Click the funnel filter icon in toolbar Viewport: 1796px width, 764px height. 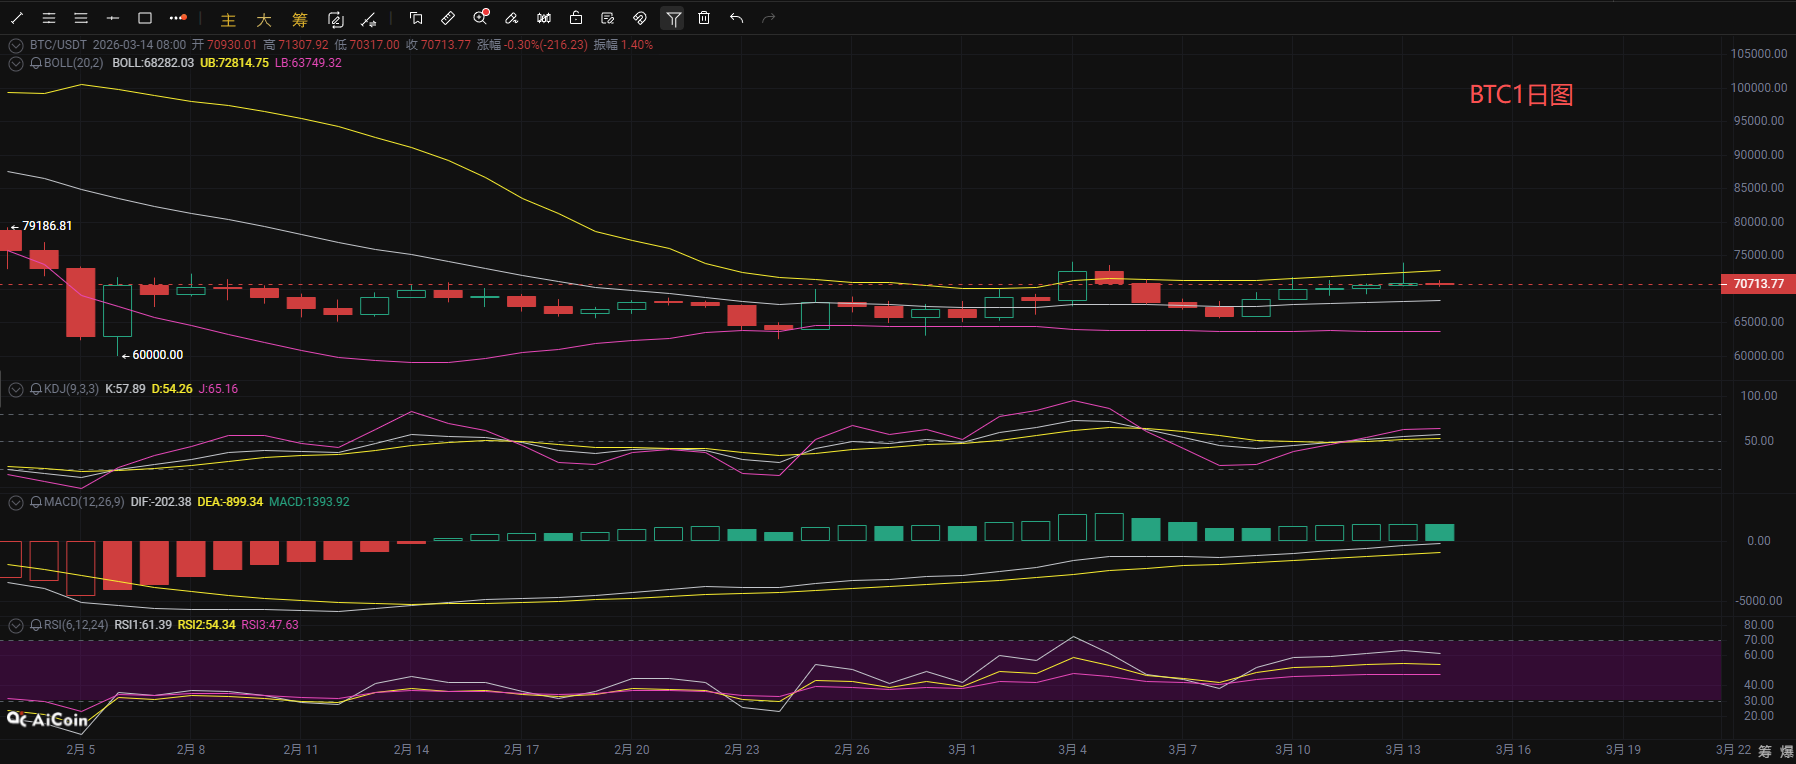point(673,18)
